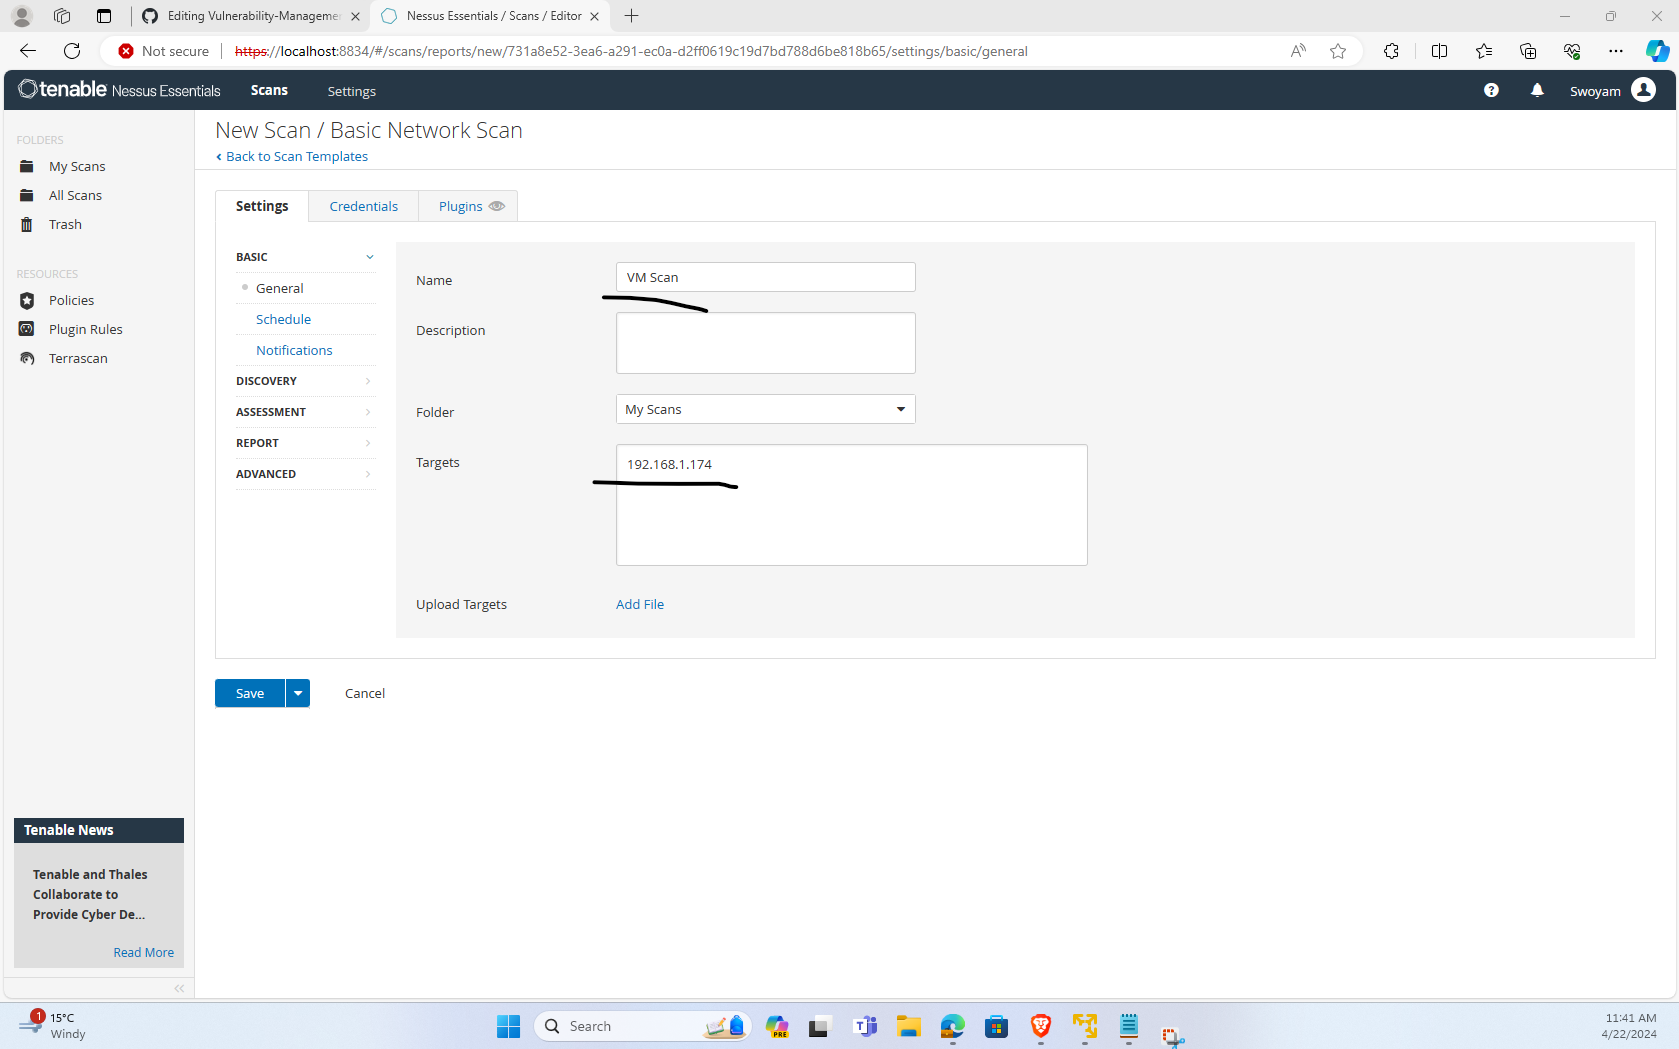Open Trash folder in the sidebar

click(65, 224)
